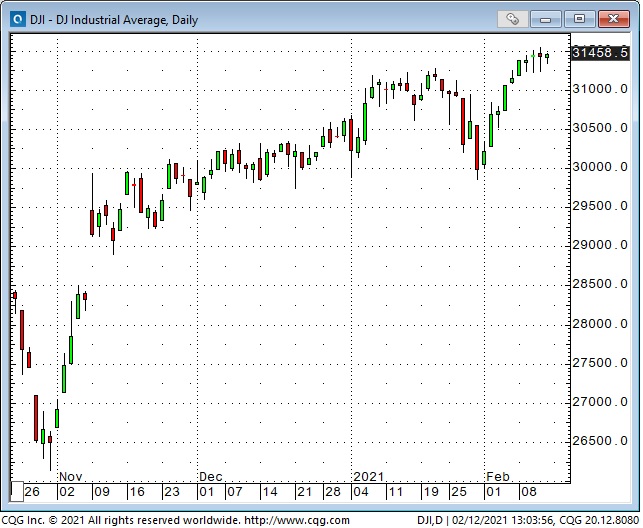Viewport: 643px width, 528px height.
Task: Click the 16 date on time axis
Action: 137,492
